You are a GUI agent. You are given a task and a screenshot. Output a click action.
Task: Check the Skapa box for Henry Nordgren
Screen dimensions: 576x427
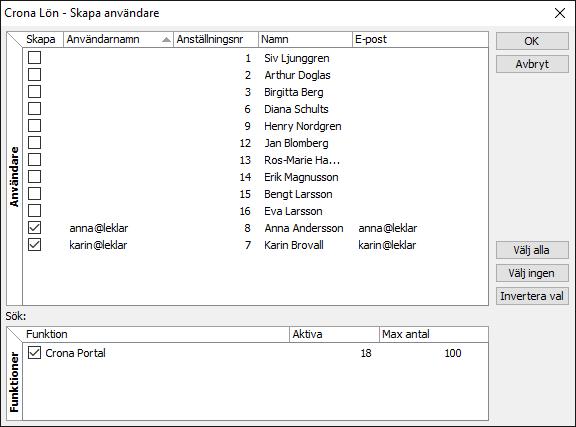(35, 126)
